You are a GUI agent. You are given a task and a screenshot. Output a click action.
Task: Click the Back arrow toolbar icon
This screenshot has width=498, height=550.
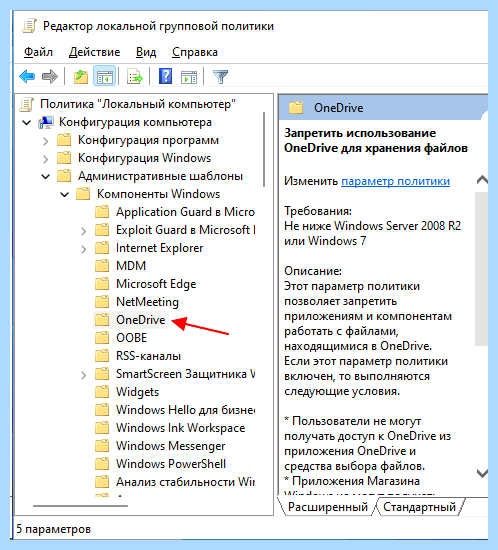(x=27, y=76)
